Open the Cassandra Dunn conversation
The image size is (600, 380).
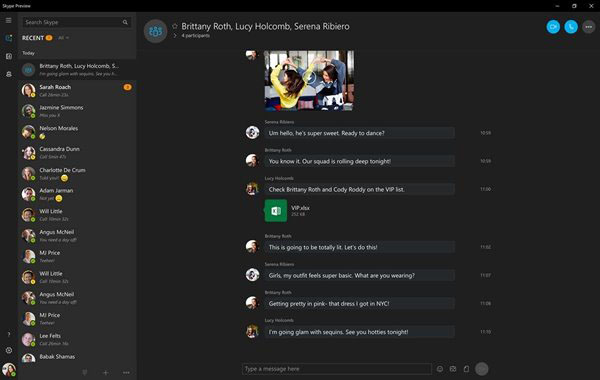tap(77, 153)
